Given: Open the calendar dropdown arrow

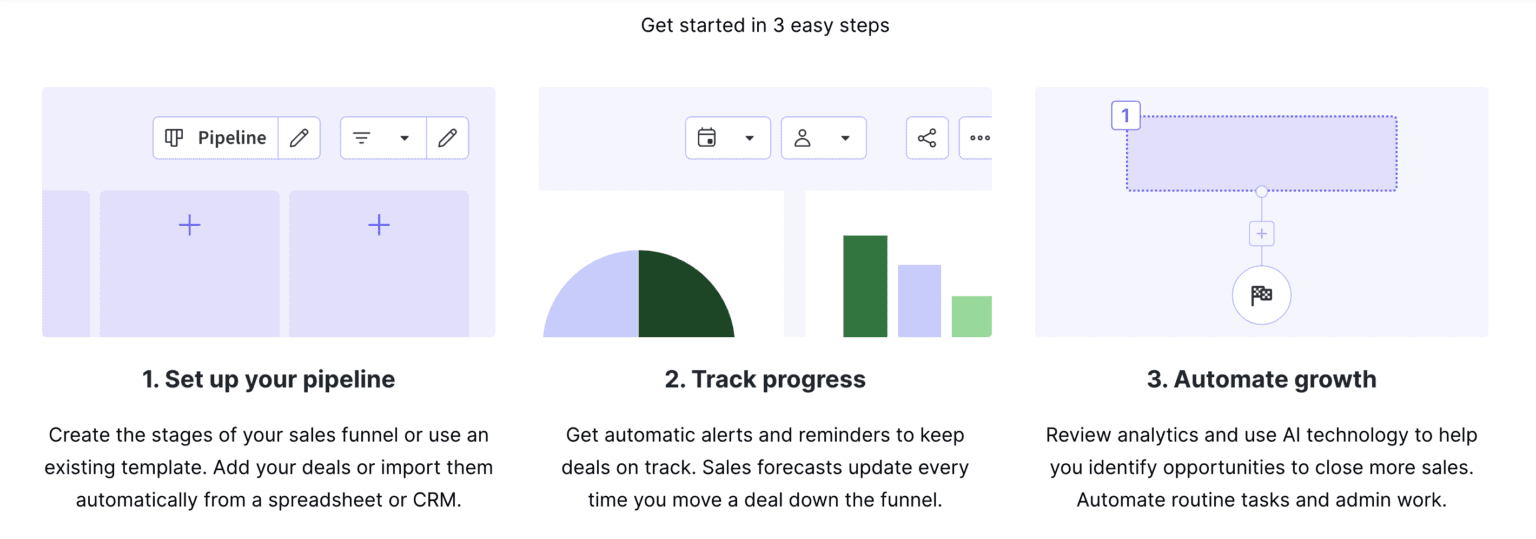Looking at the screenshot, I should coord(749,138).
